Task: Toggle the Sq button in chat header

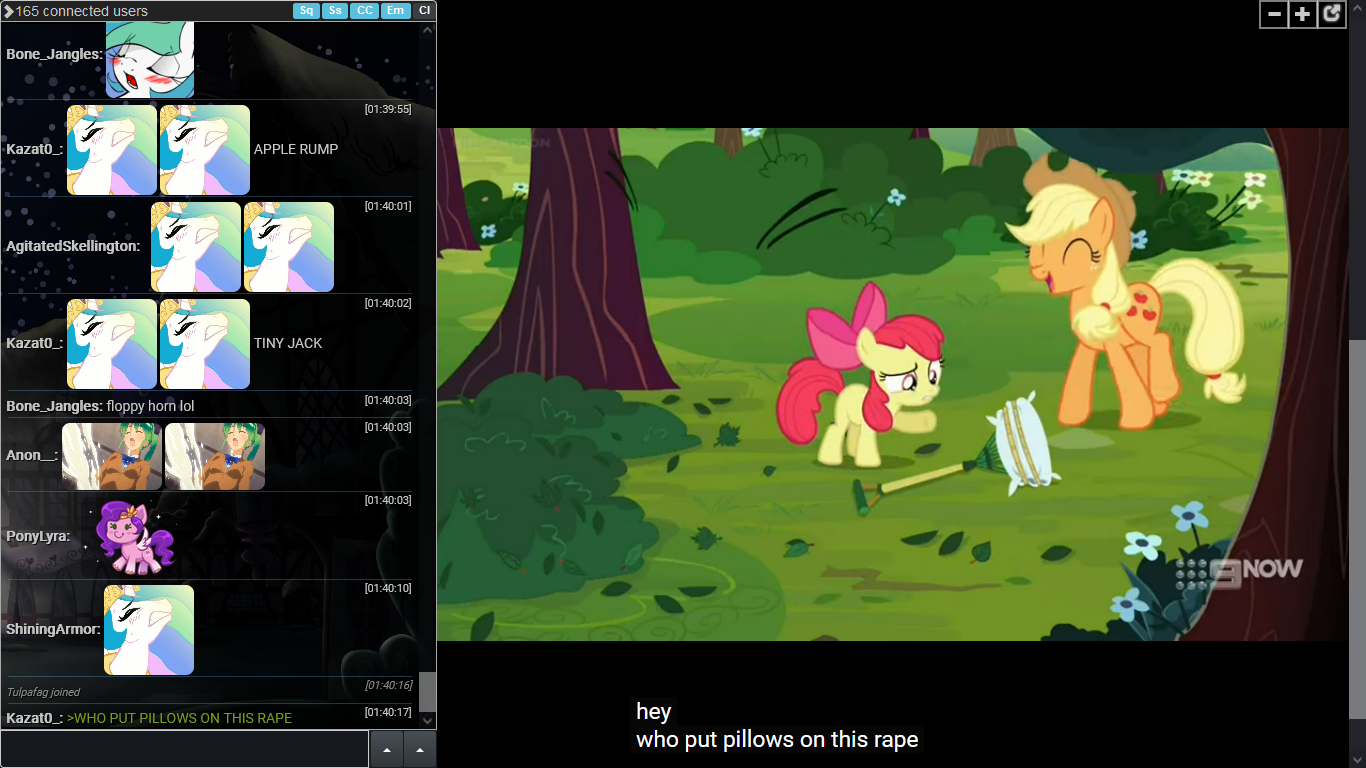Action: tap(306, 11)
